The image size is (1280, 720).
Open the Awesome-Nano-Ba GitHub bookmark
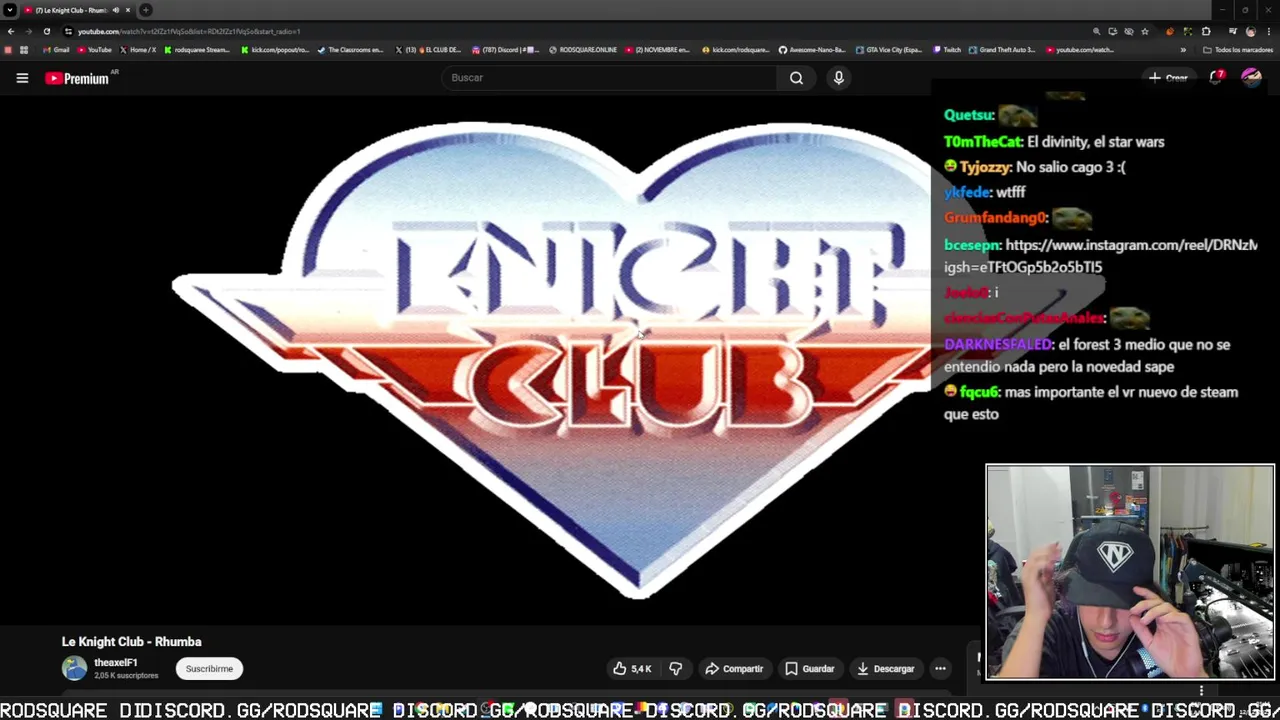pyautogui.click(x=812, y=50)
